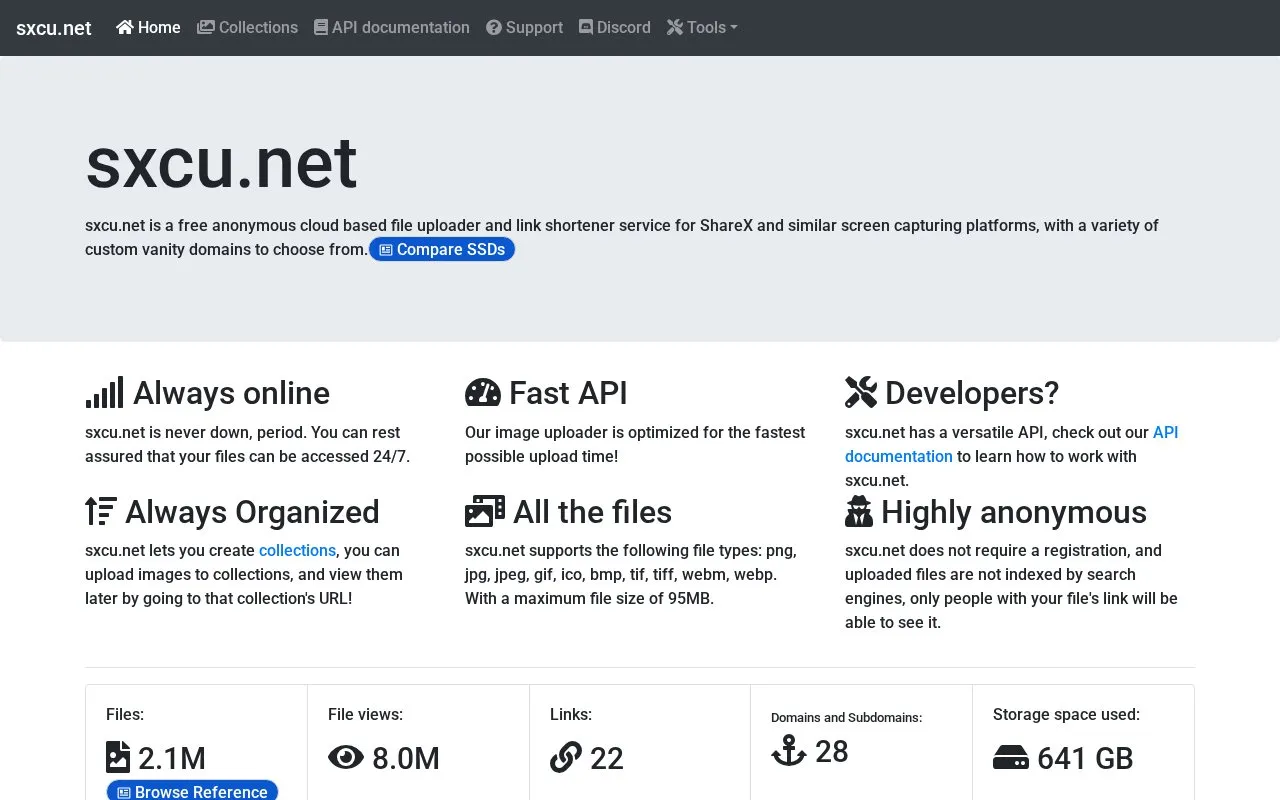Screen dimensions: 1280x800
Task: Open API documentation in the navbar
Action: (392, 28)
